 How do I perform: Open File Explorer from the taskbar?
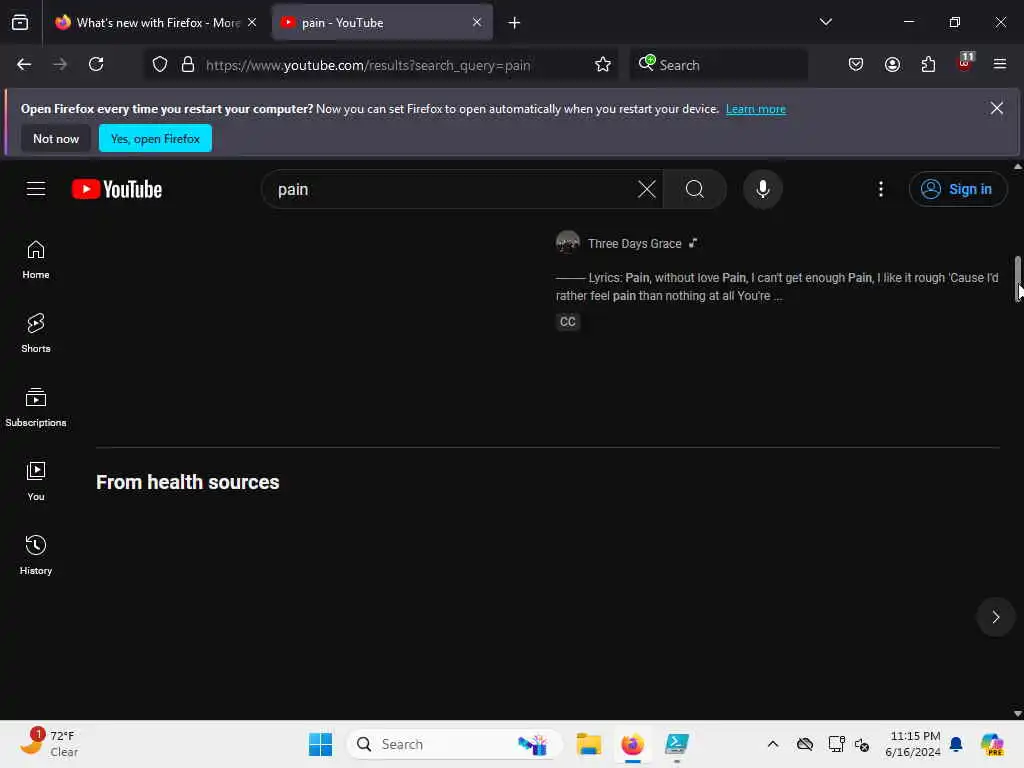point(588,744)
